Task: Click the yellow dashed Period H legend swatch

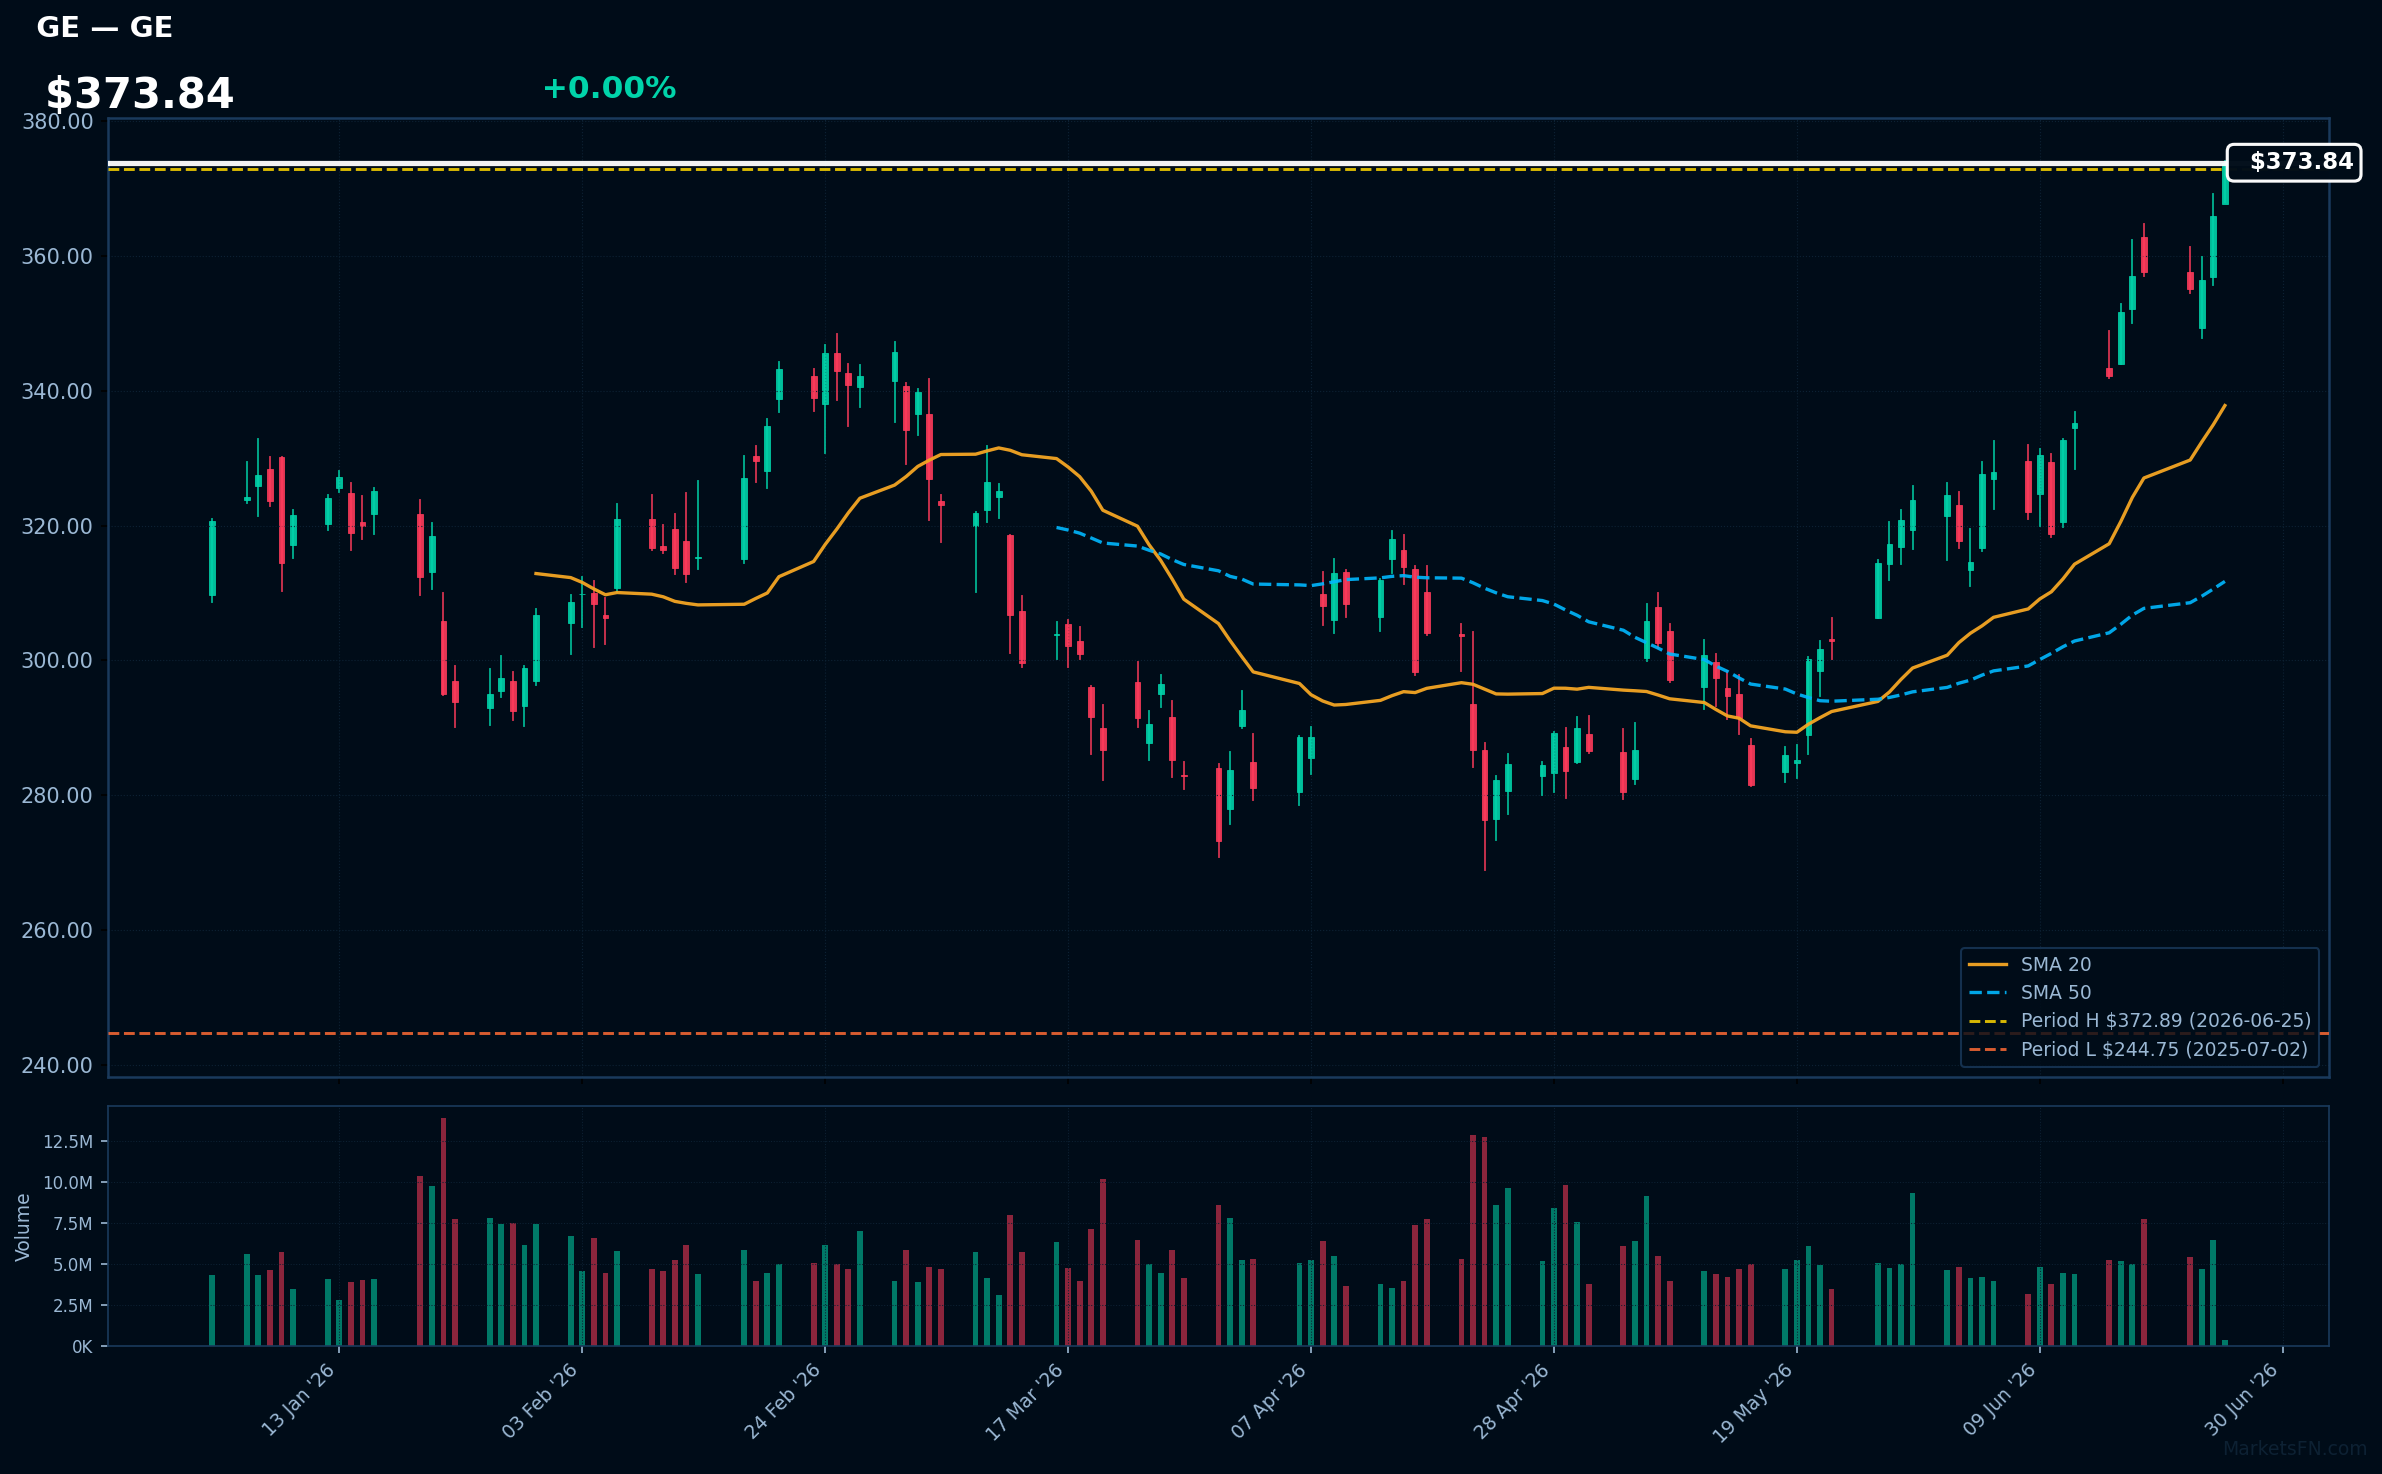Action: click(1988, 1020)
